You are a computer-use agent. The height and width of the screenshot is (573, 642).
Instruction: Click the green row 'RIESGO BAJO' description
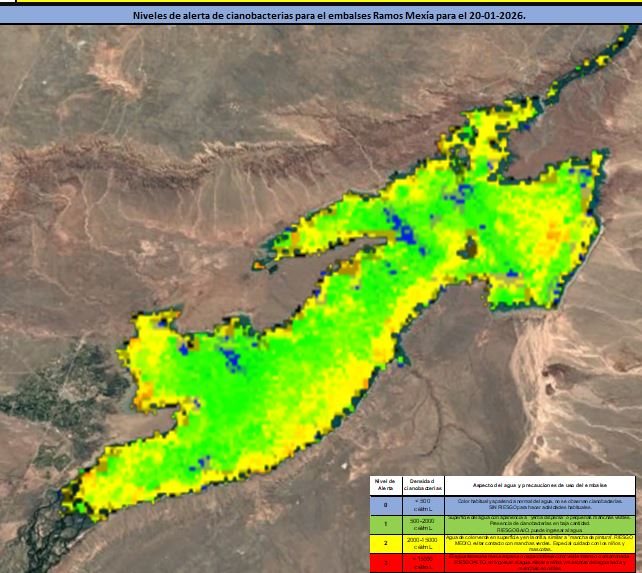pos(538,524)
